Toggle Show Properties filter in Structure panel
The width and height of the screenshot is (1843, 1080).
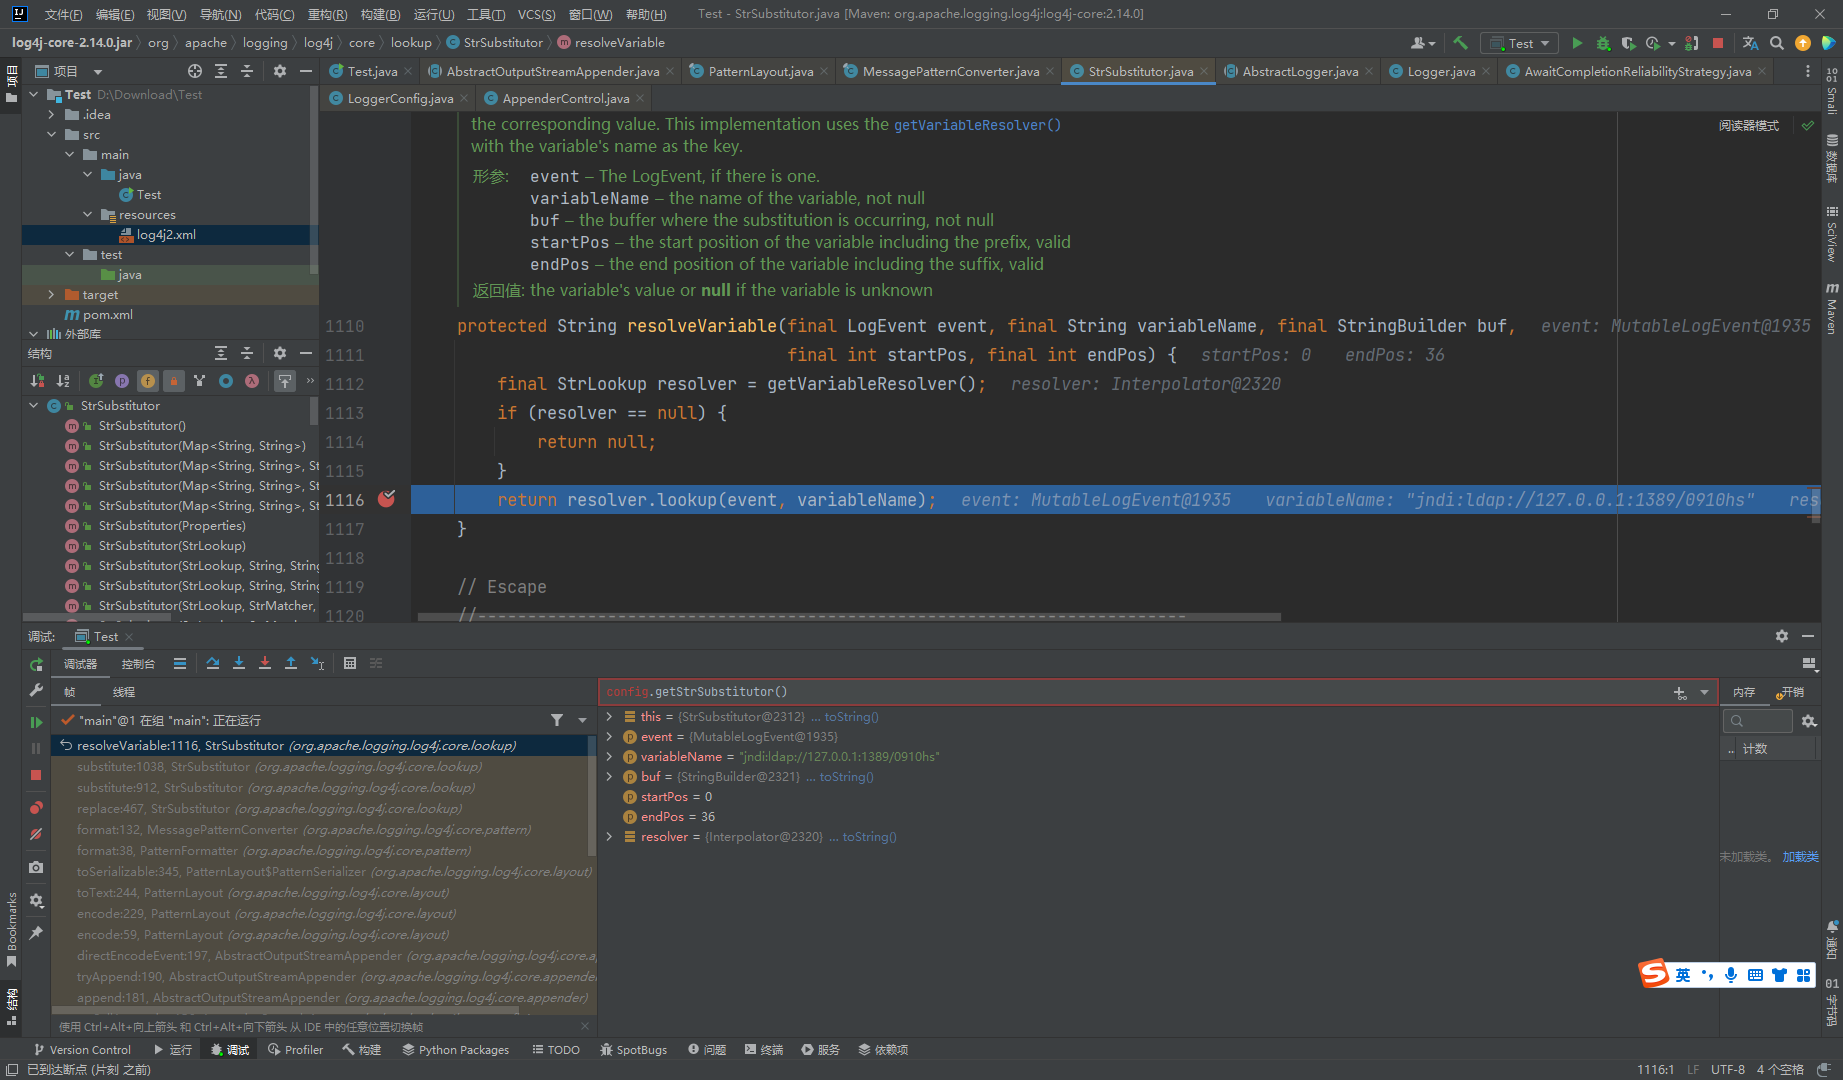tap(122, 381)
